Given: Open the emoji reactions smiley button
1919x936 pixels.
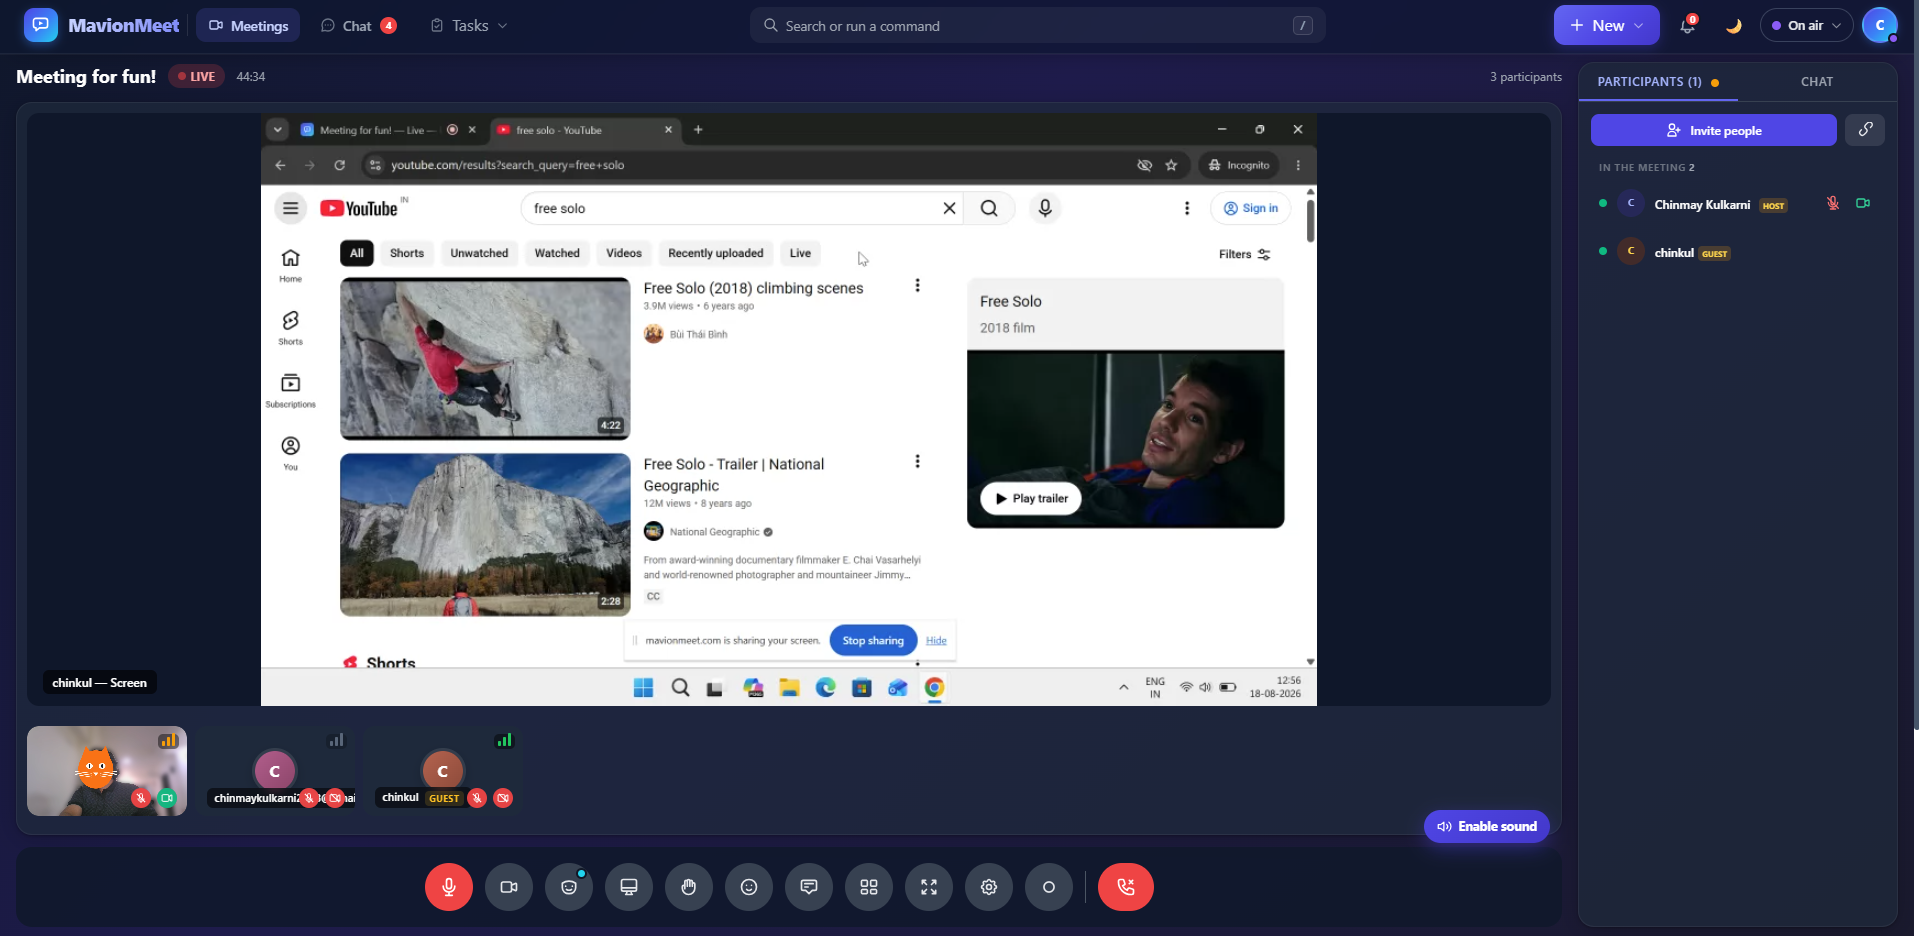Looking at the screenshot, I should tap(749, 887).
